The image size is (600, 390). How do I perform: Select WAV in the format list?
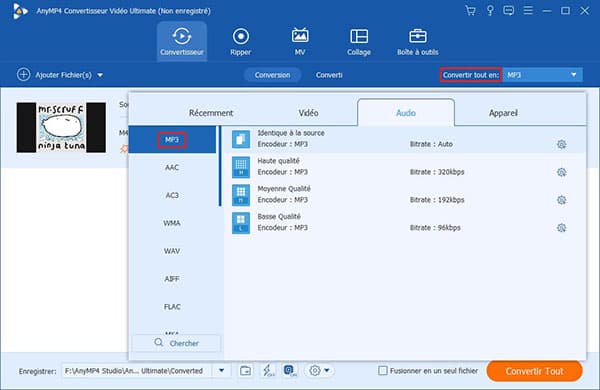[172, 251]
